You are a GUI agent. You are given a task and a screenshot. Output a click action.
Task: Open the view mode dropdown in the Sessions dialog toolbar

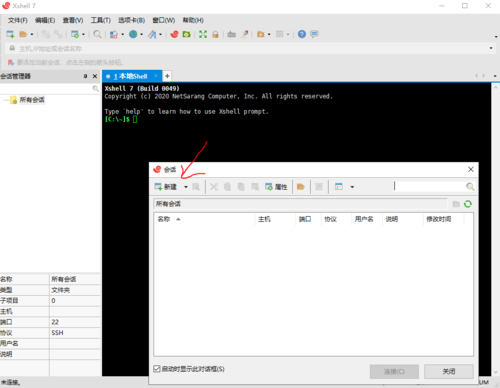(x=352, y=187)
